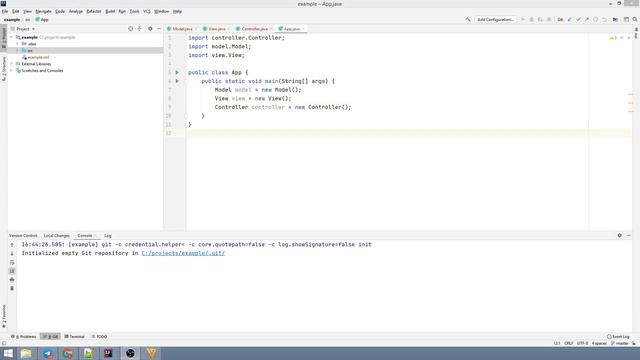This screenshot has width=640, height=360.
Task: Click the example breadcrumb in navigation bar
Action: 12,20
